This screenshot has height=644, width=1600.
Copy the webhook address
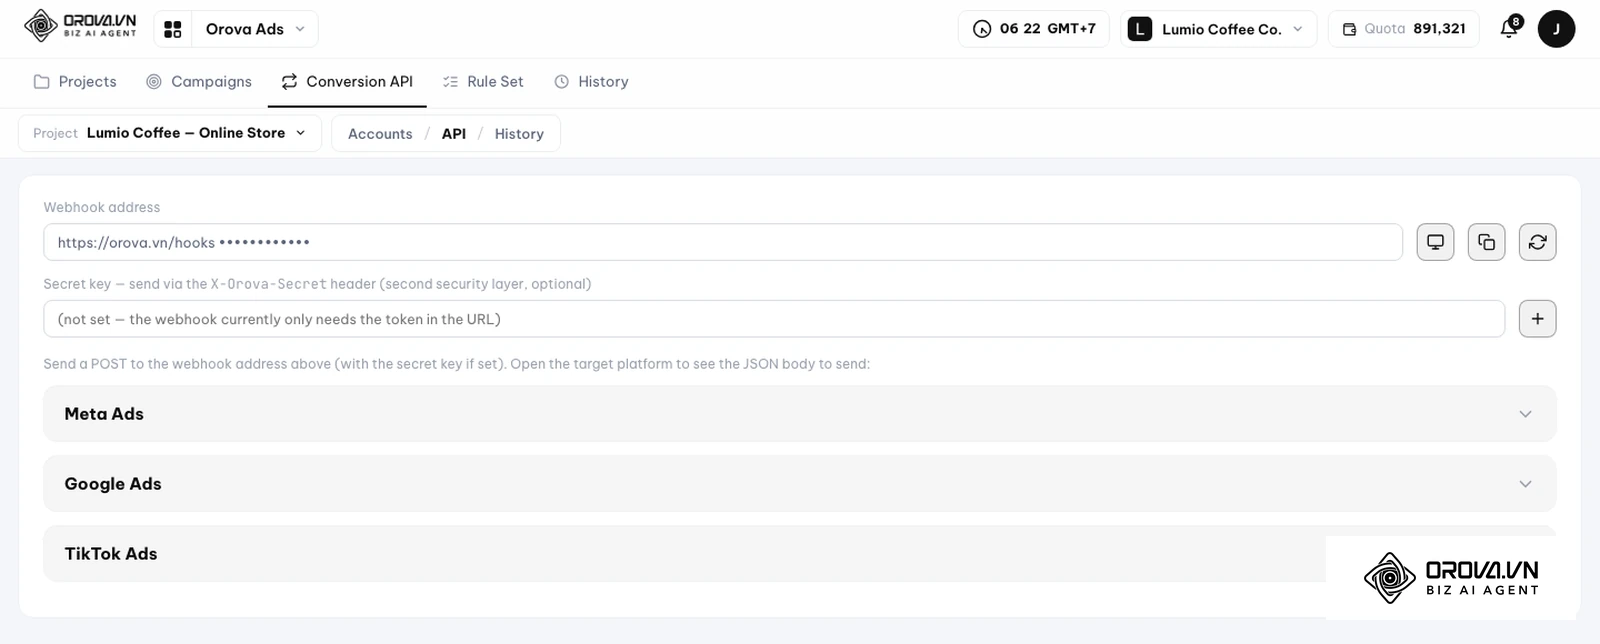click(x=1486, y=242)
